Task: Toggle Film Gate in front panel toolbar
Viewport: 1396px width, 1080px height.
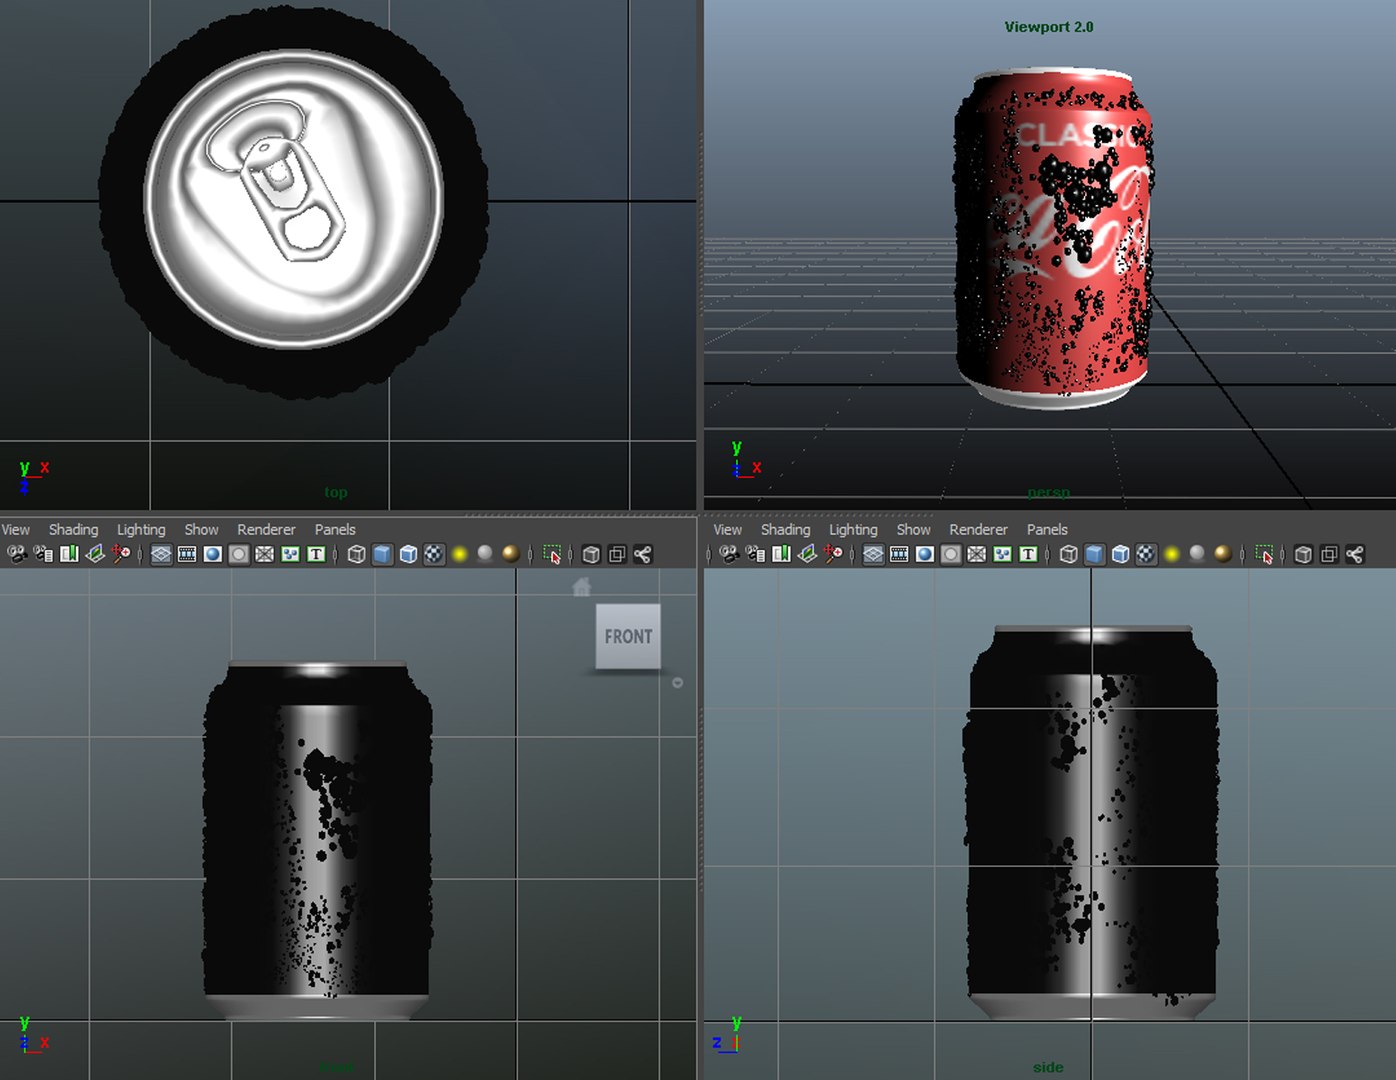Action: pyautogui.click(x=187, y=554)
